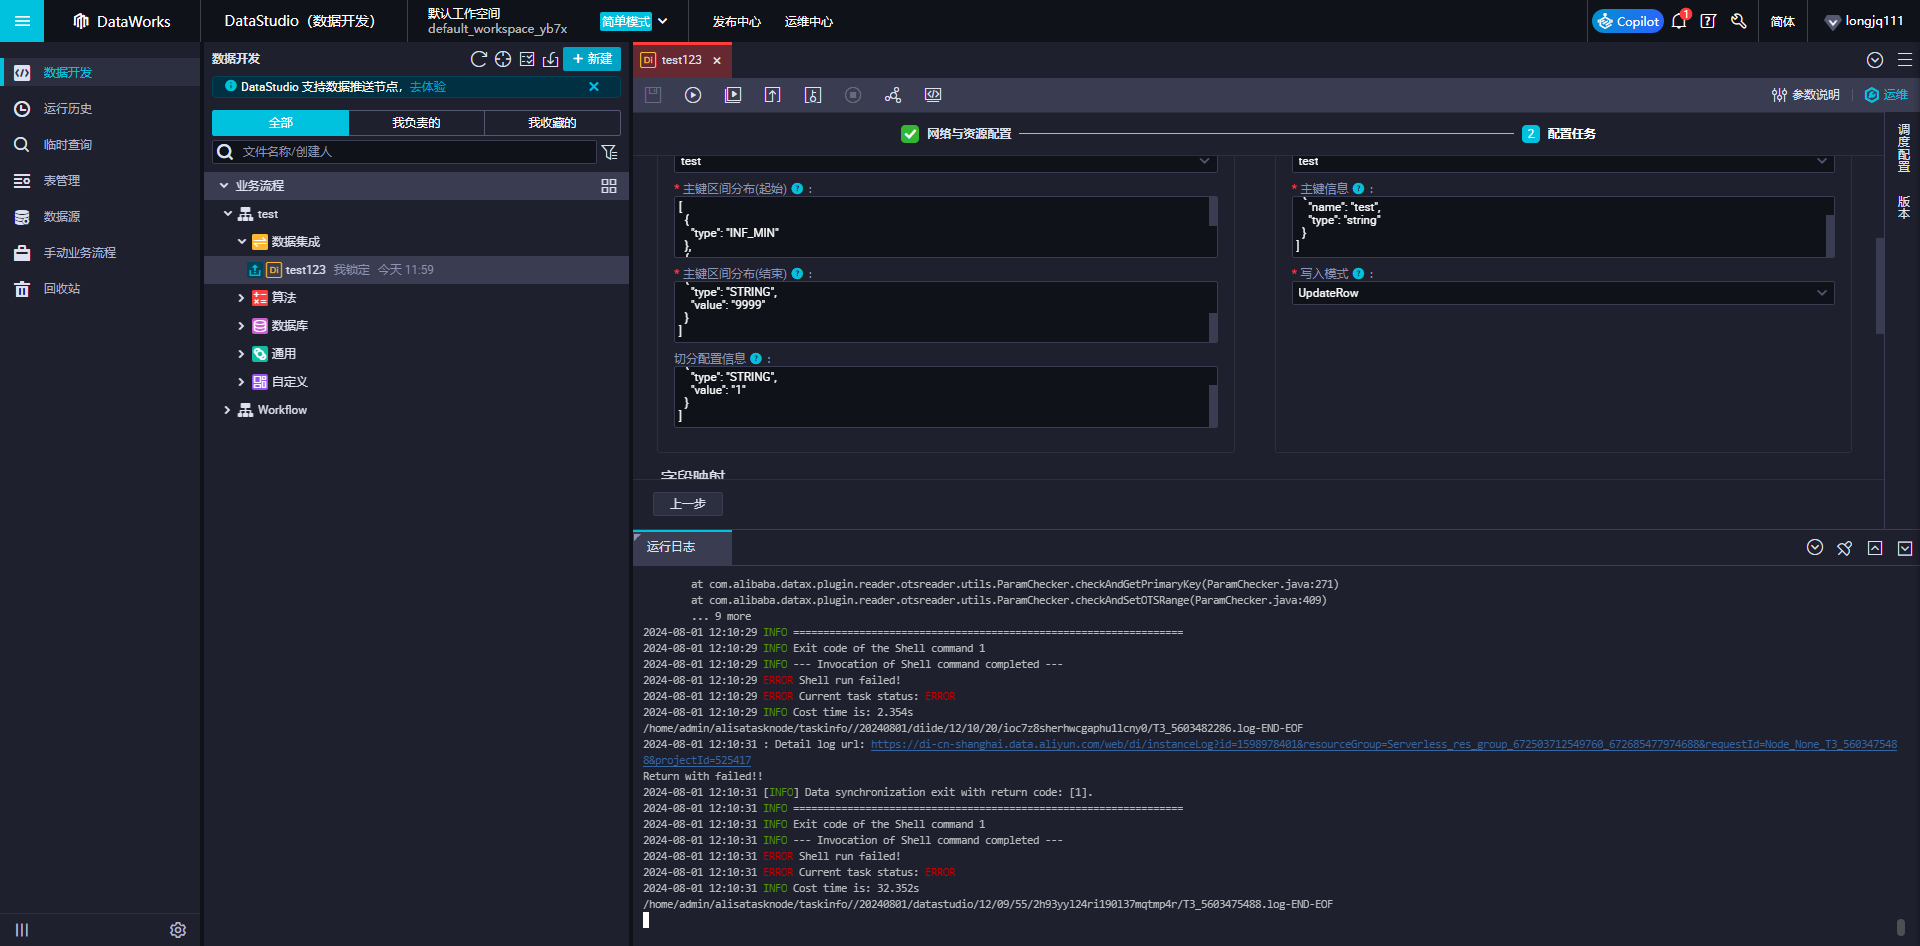
Task: Click the filter icon next to search box
Action: 609,152
